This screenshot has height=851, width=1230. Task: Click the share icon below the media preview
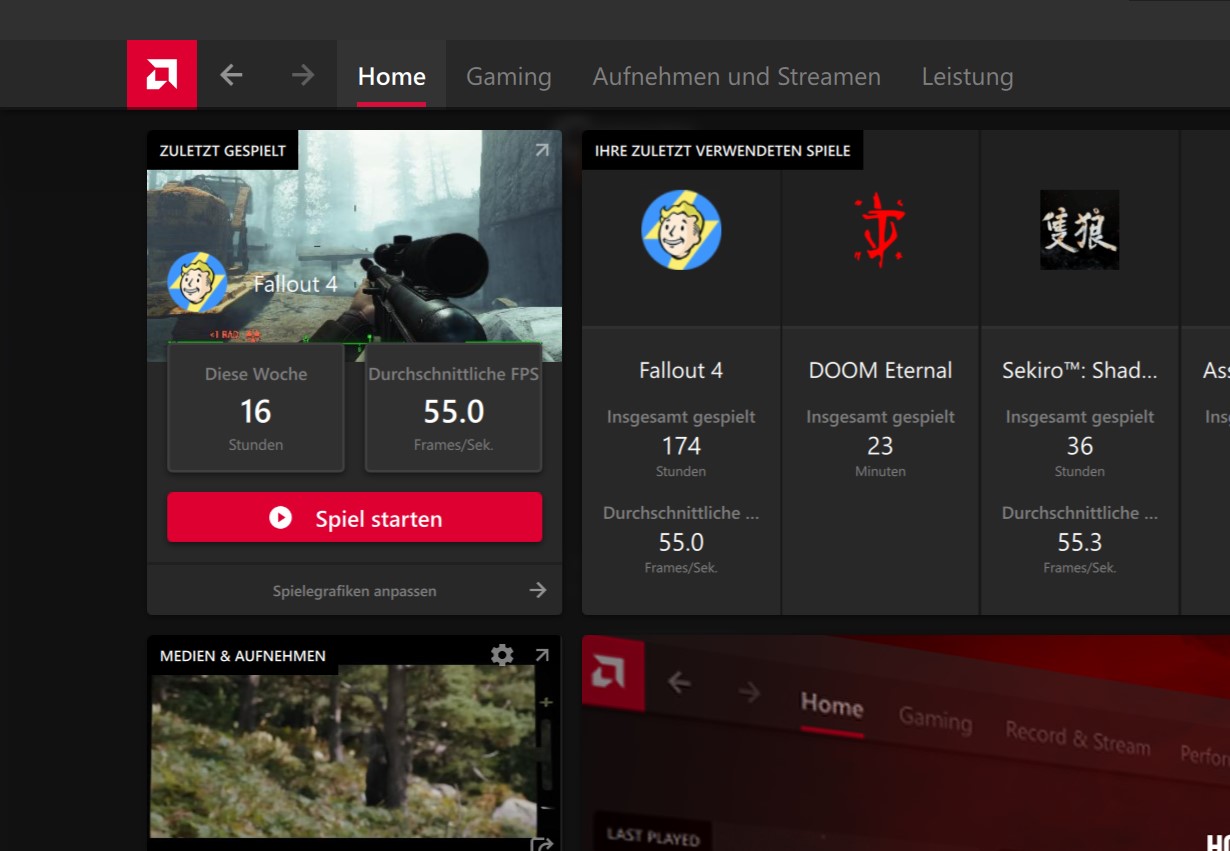[542, 844]
